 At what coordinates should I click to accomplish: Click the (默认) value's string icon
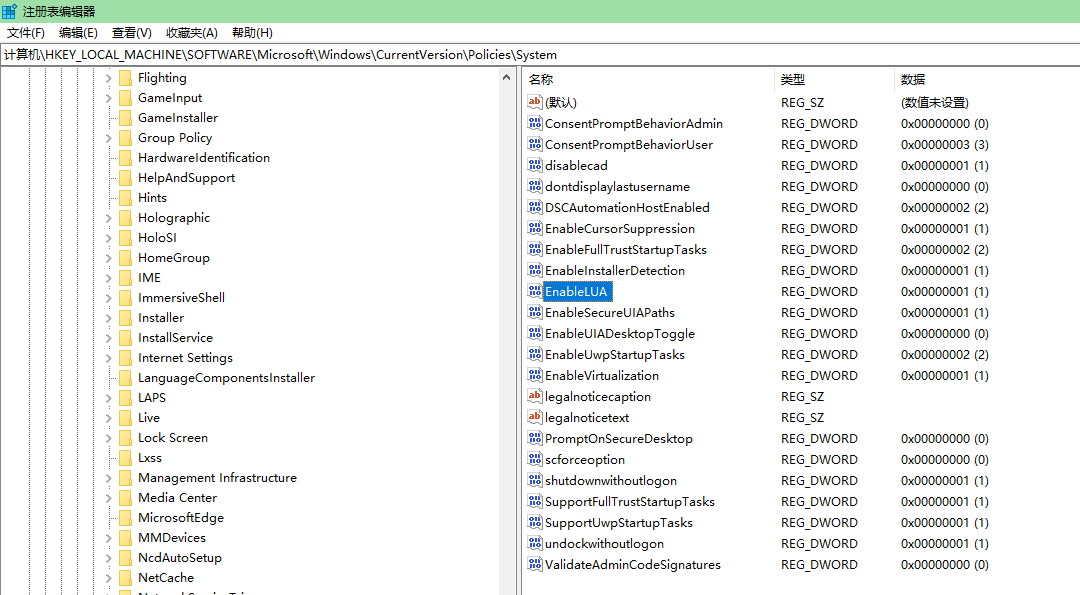point(534,103)
